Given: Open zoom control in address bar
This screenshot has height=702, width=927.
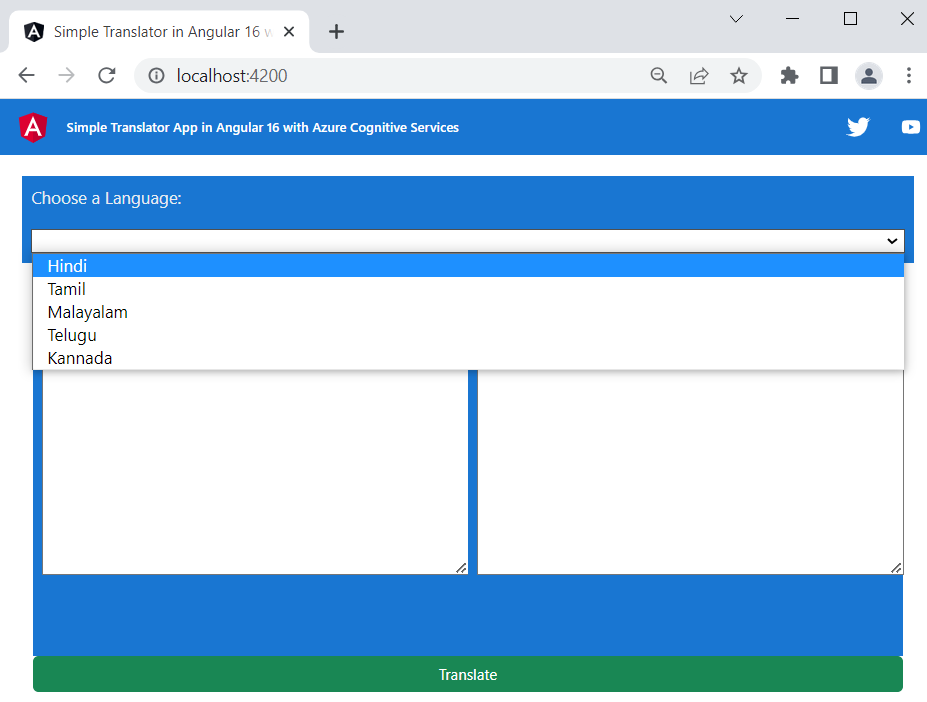Looking at the screenshot, I should 659,76.
